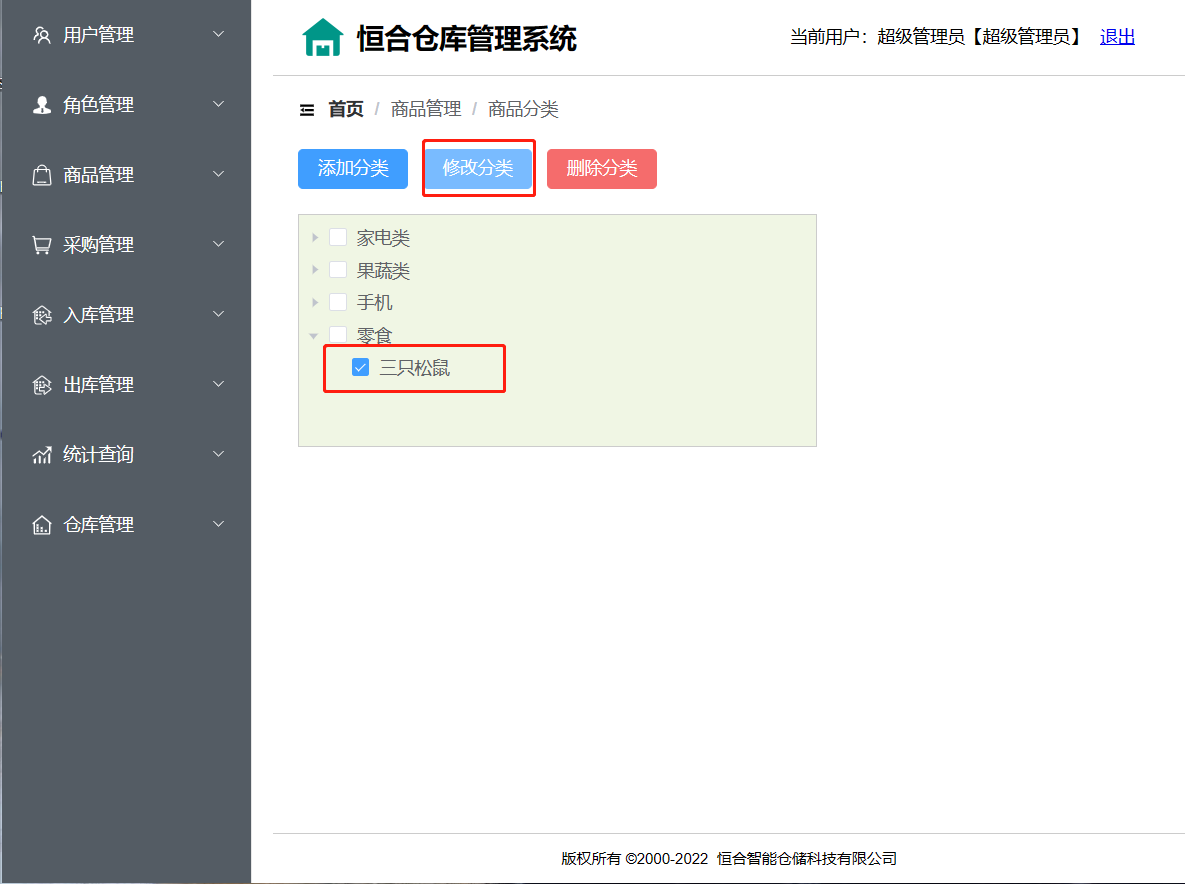Click the 角色管理 person icon
Viewport: 1185px width, 884px height.
tap(42, 105)
